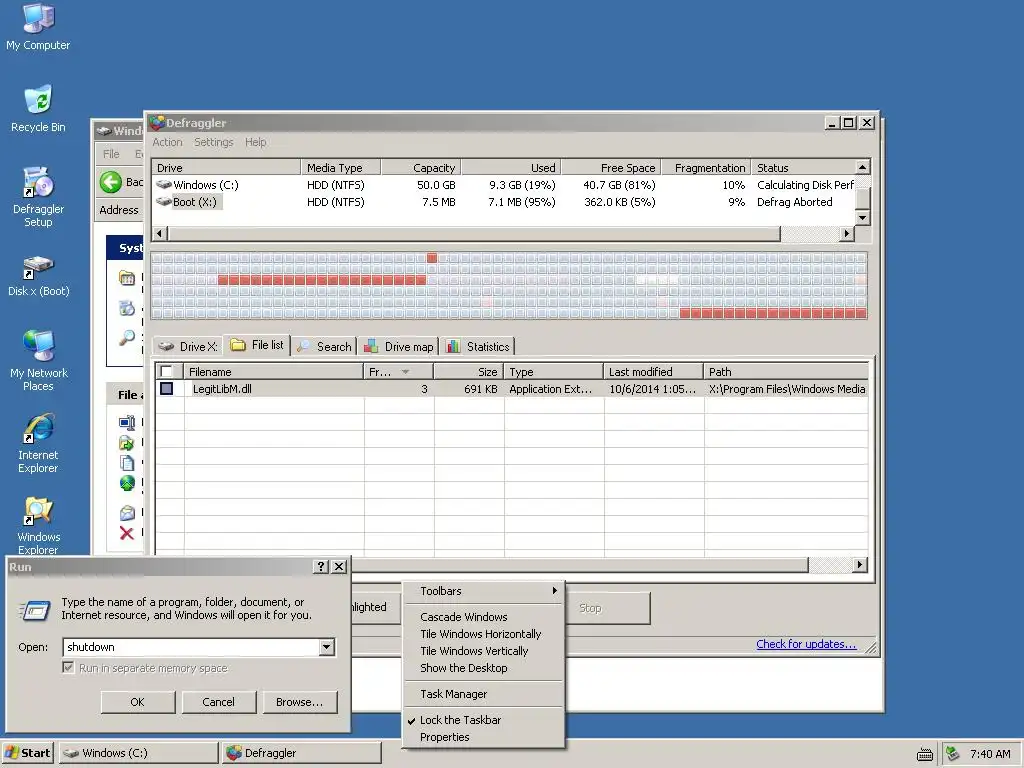Click the keyboard icon in the system tray
This screenshot has height=768, width=1024.
click(925, 754)
